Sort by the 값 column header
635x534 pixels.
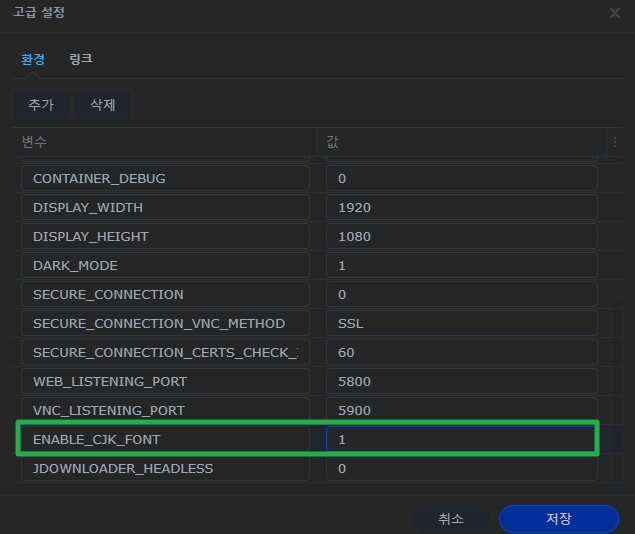click(460, 142)
